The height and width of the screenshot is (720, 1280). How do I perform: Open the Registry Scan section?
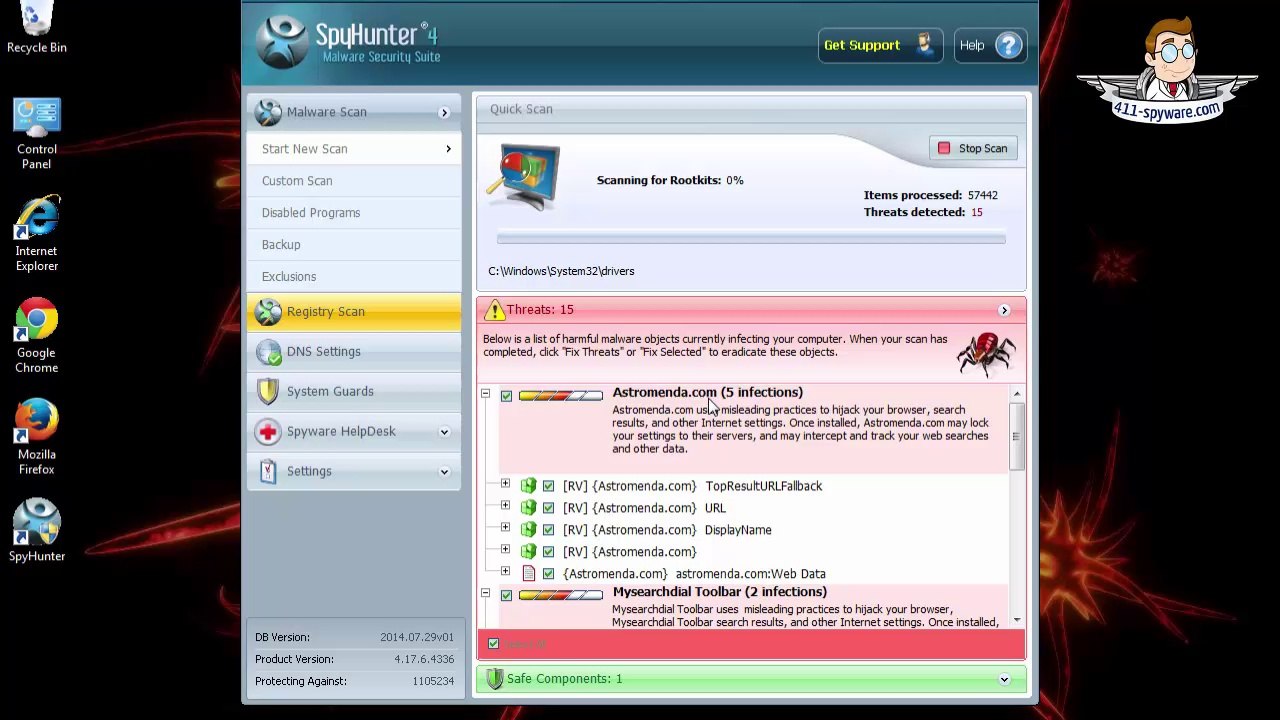pyautogui.click(x=354, y=312)
